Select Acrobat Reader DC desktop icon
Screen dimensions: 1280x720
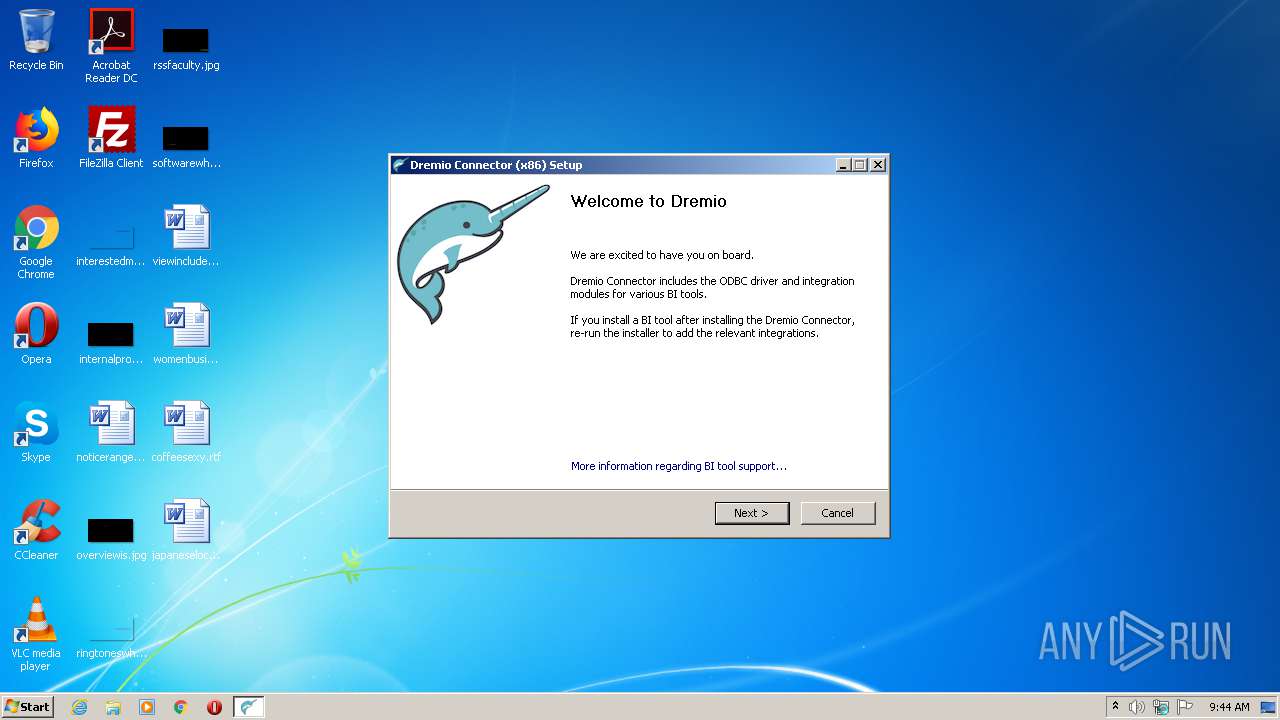click(111, 46)
